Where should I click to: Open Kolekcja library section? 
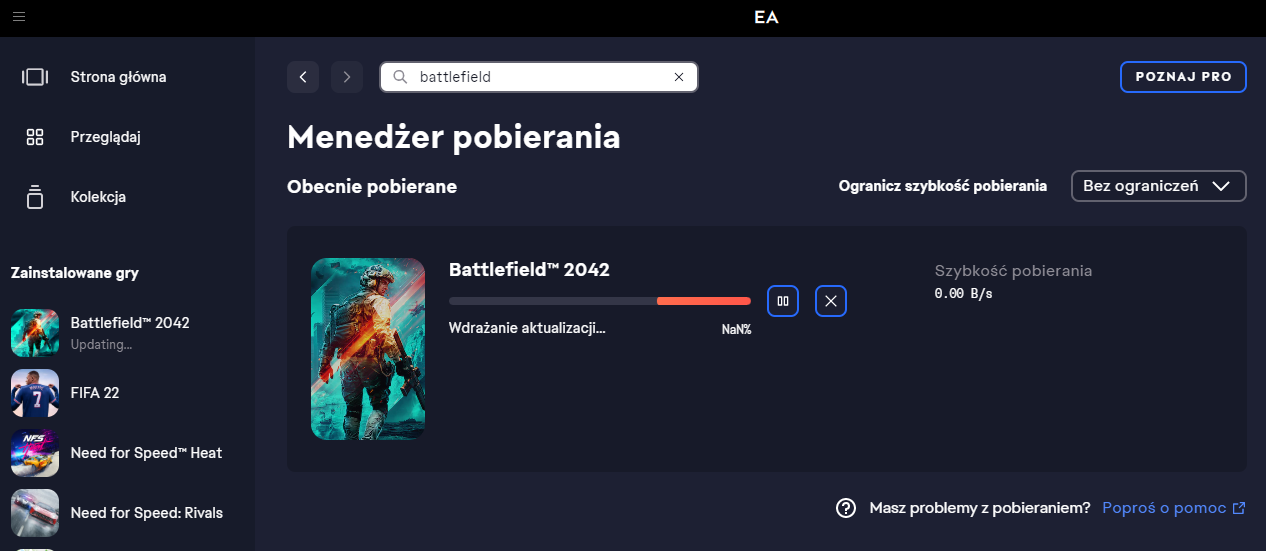pyautogui.click(x=98, y=197)
